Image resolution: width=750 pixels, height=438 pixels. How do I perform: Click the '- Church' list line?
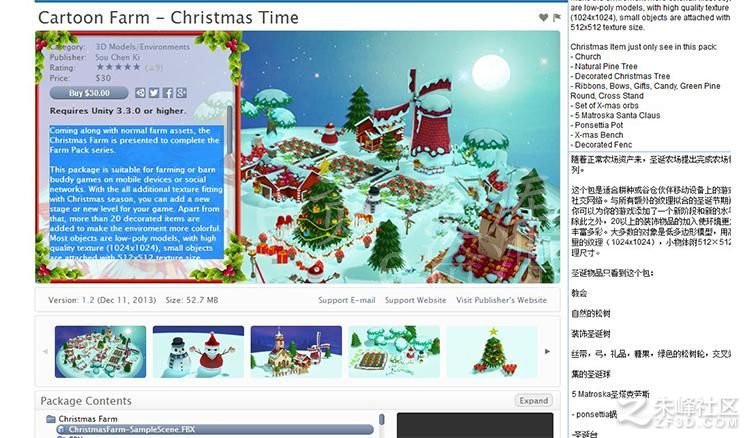pos(585,56)
